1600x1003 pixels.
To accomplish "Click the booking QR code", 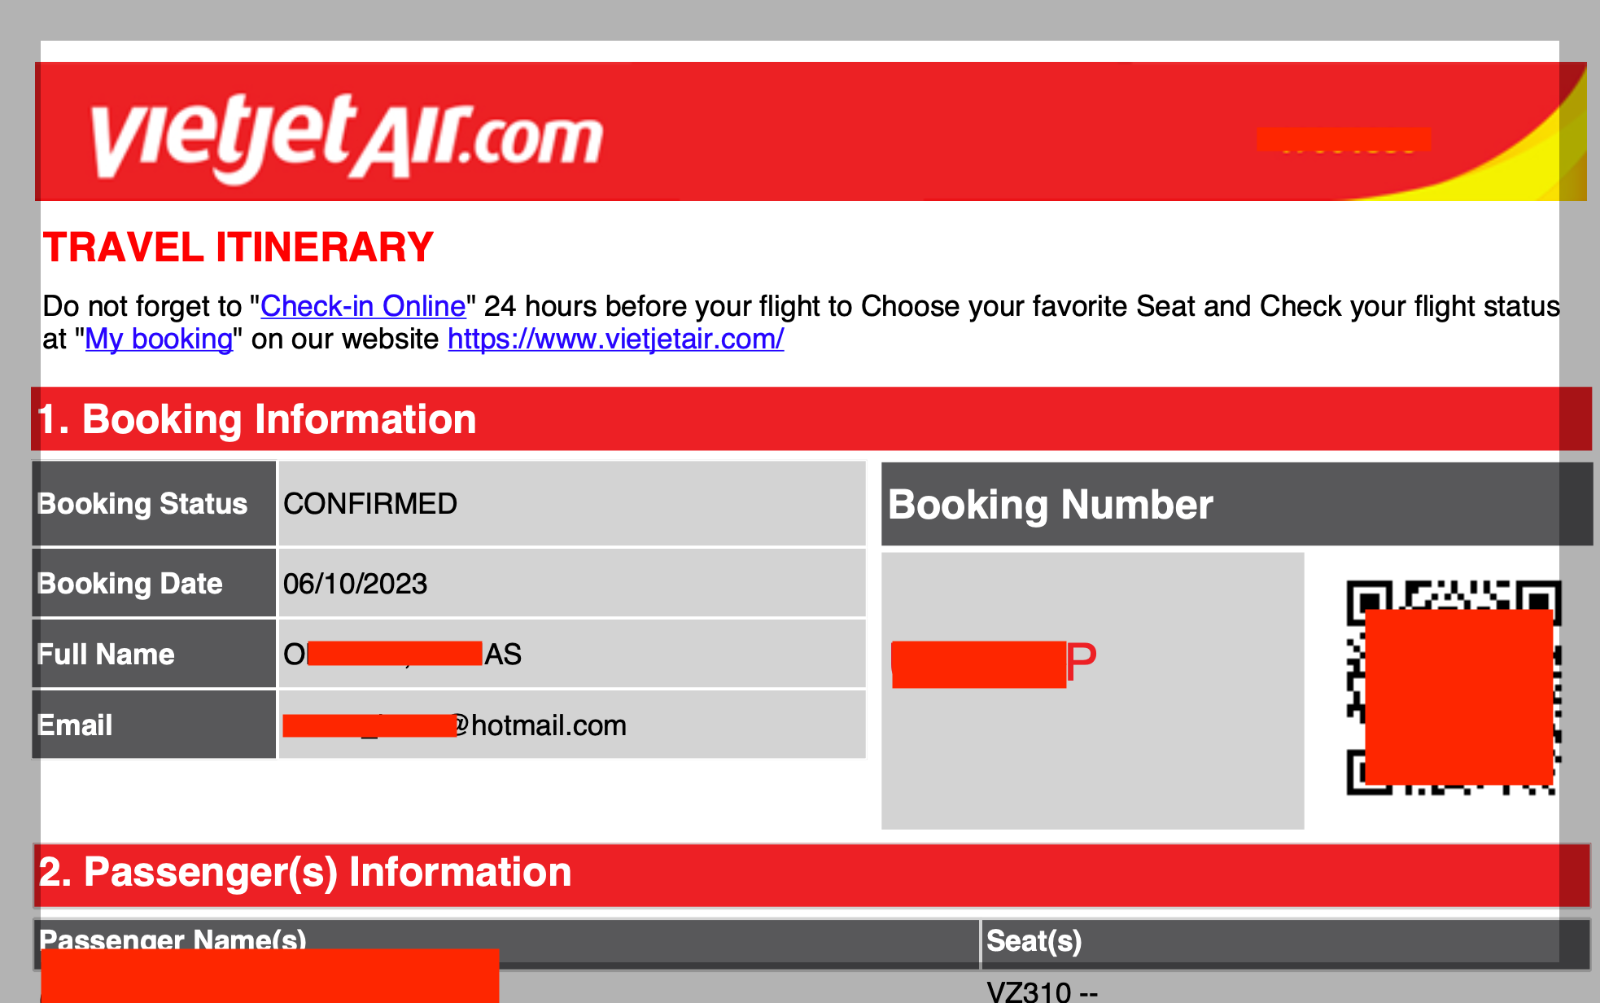I will 1453,688.
